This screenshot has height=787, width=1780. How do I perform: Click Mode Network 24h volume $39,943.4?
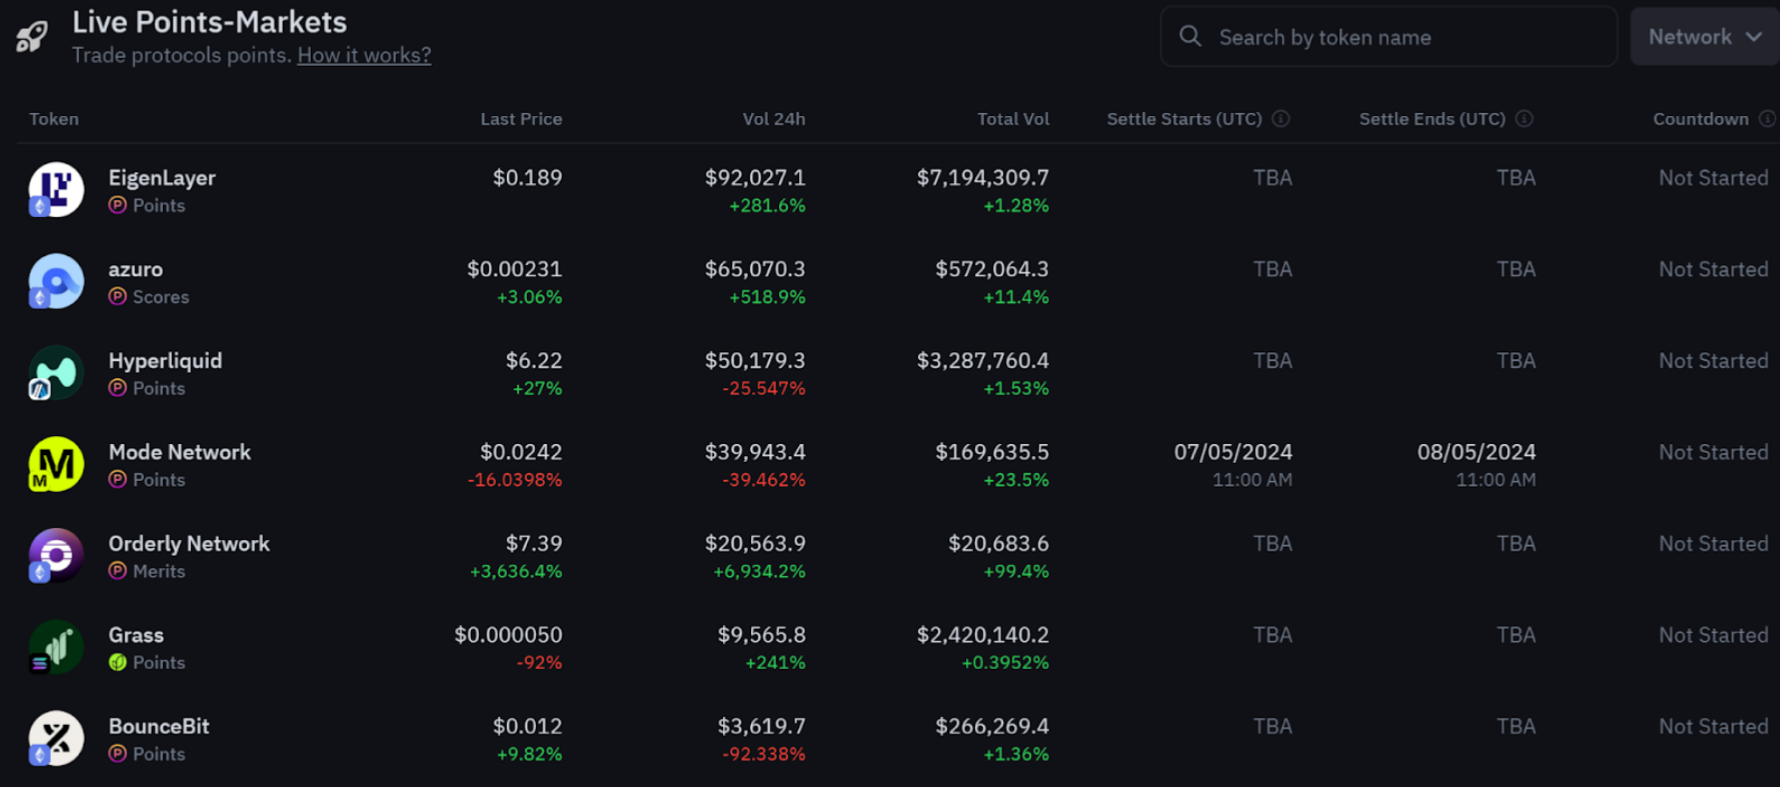pos(755,452)
